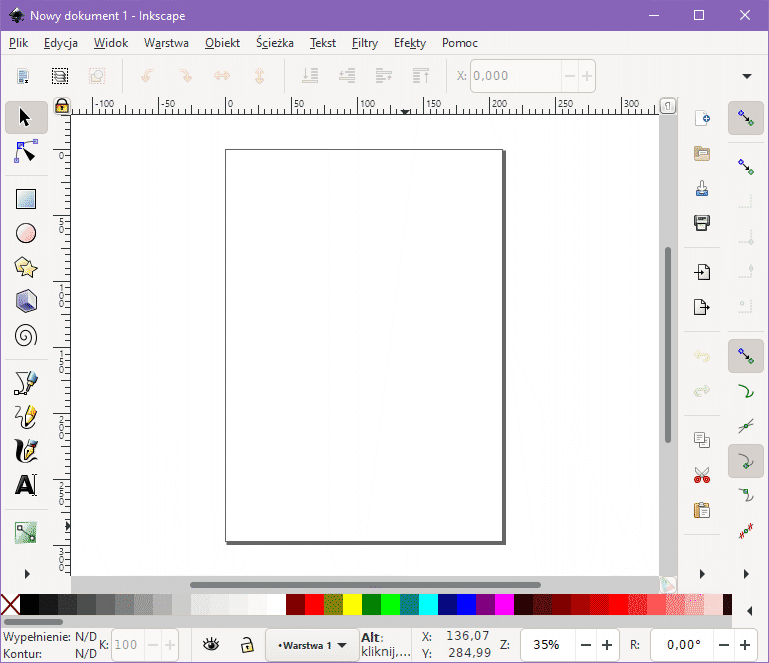Open the Warstwa 1 layer dropdown
This screenshot has width=769, height=663.
point(312,645)
